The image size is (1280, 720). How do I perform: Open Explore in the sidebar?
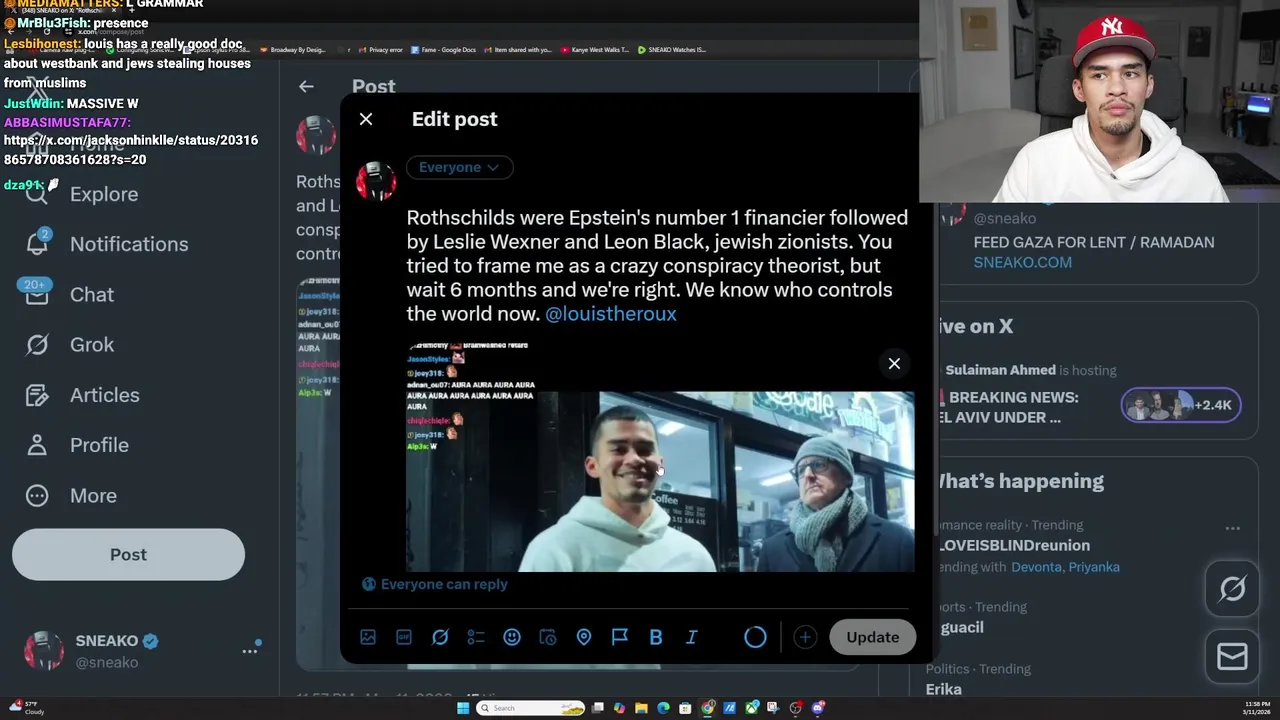point(82,194)
